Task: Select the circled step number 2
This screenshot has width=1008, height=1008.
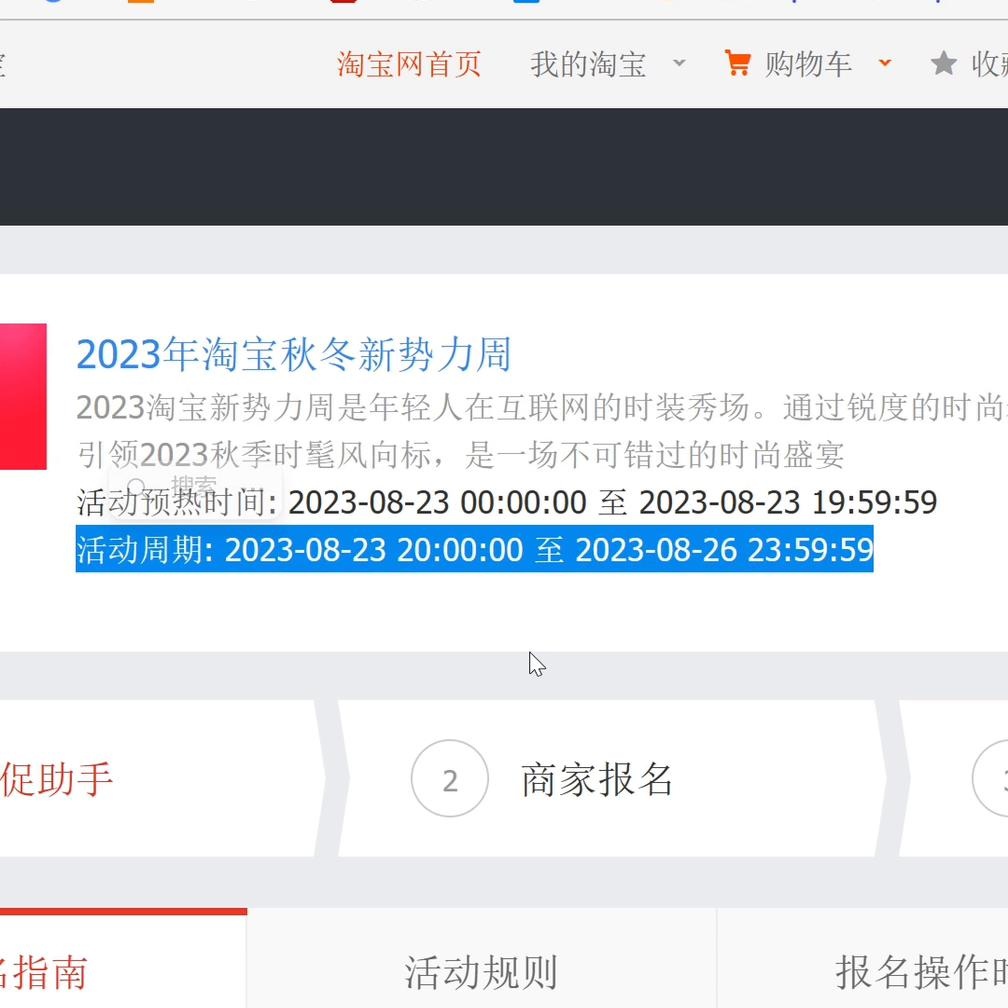Action: (x=450, y=778)
